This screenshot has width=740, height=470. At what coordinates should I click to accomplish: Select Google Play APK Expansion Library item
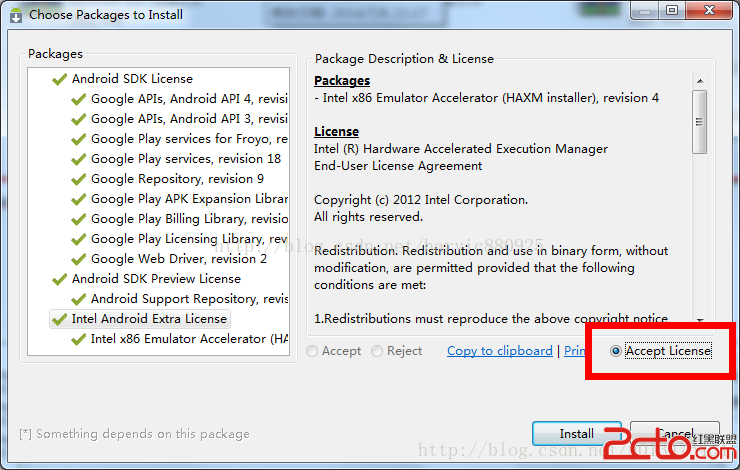[x=189, y=199]
